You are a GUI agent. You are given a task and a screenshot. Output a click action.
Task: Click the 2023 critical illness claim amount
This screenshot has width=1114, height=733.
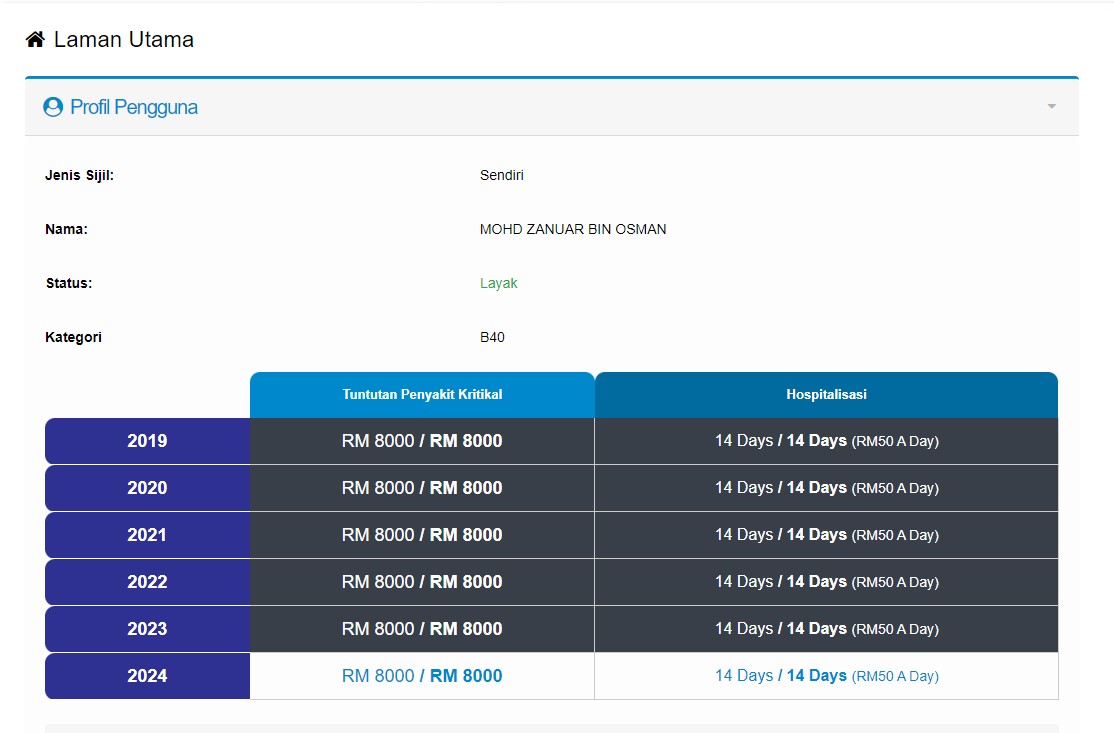tap(422, 629)
